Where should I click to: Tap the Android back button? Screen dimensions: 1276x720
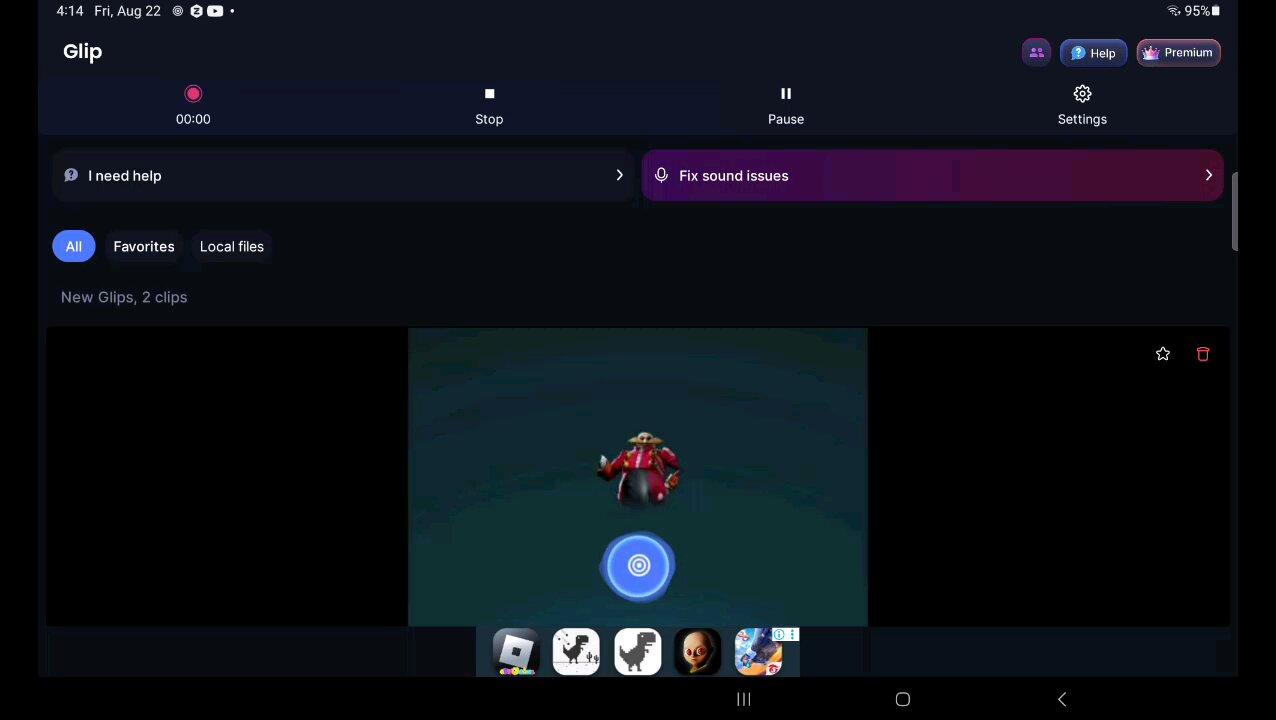tap(1062, 699)
